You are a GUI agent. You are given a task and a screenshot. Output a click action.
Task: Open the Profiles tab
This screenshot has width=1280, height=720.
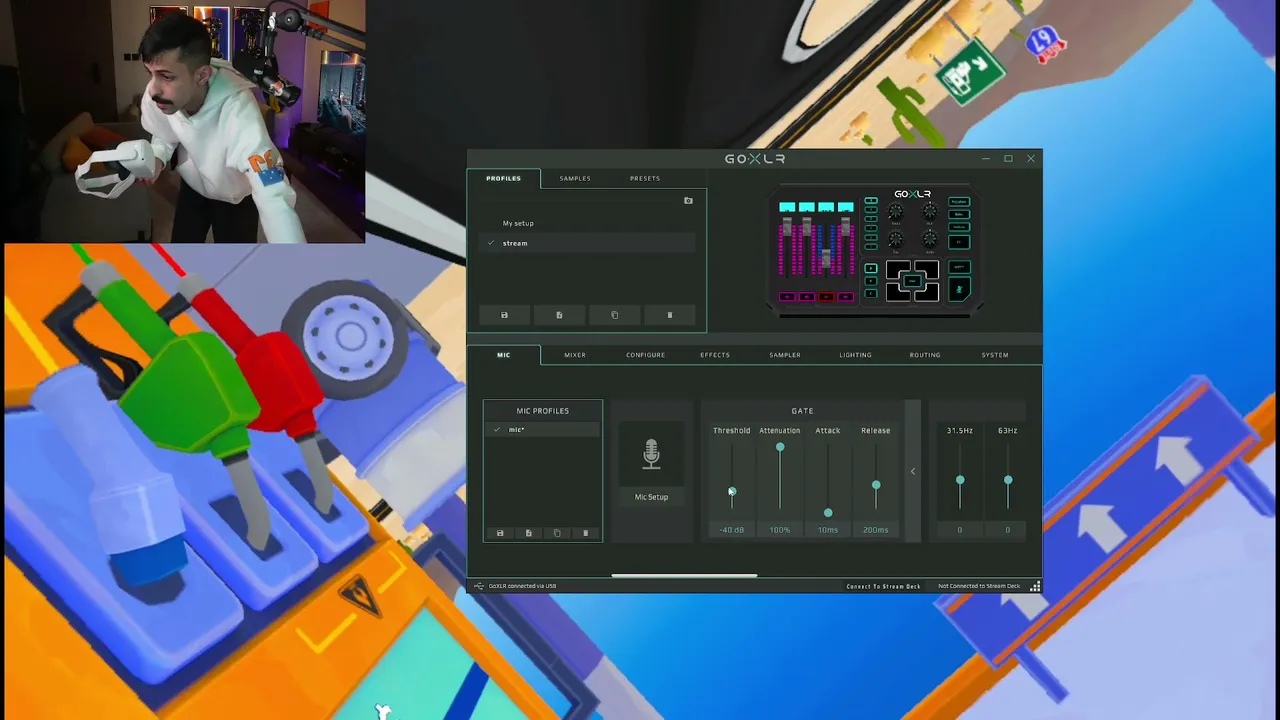click(504, 178)
